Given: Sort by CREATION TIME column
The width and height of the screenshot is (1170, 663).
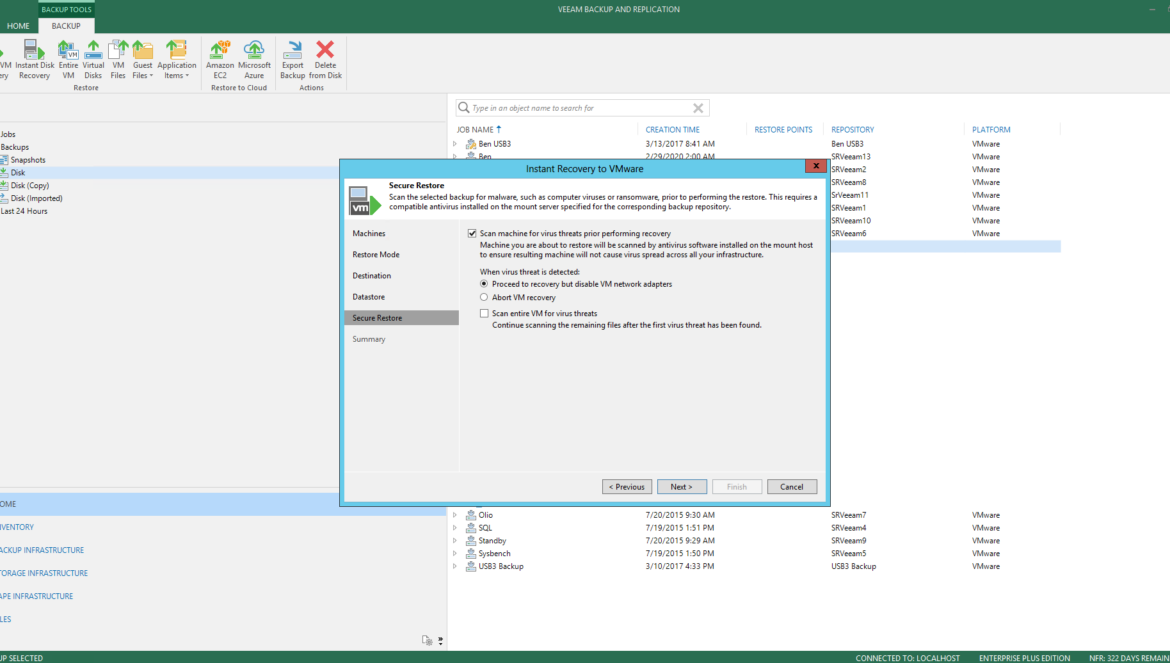Looking at the screenshot, I should (672, 130).
